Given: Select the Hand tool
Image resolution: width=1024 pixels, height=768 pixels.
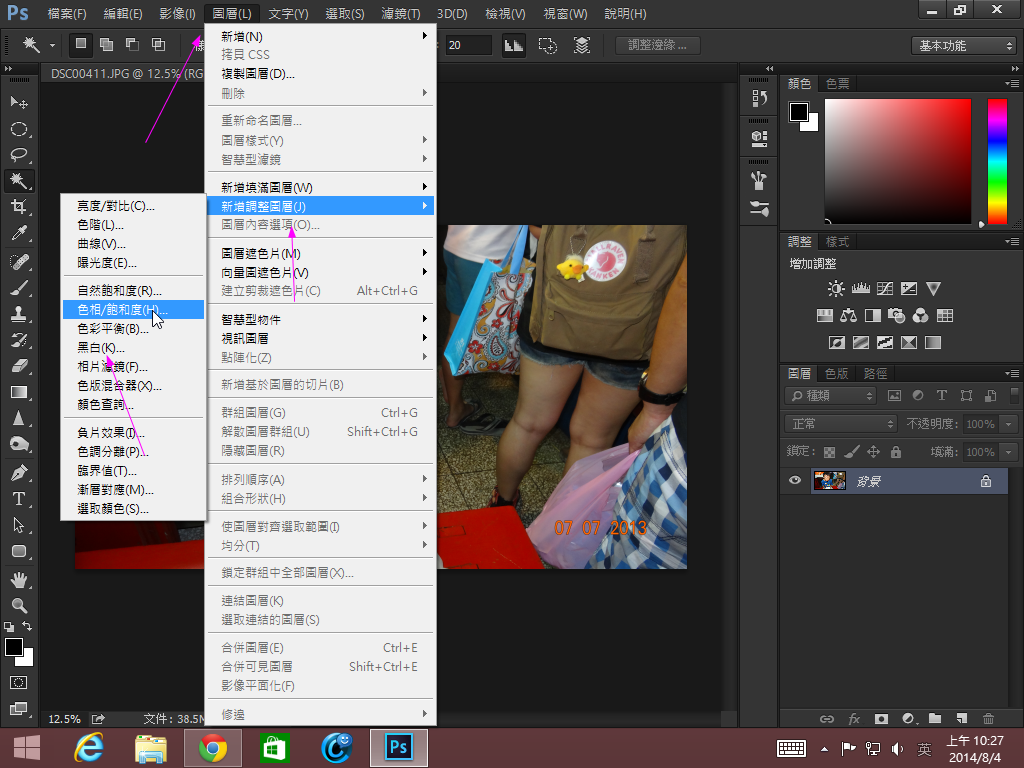Looking at the screenshot, I should (19, 580).
